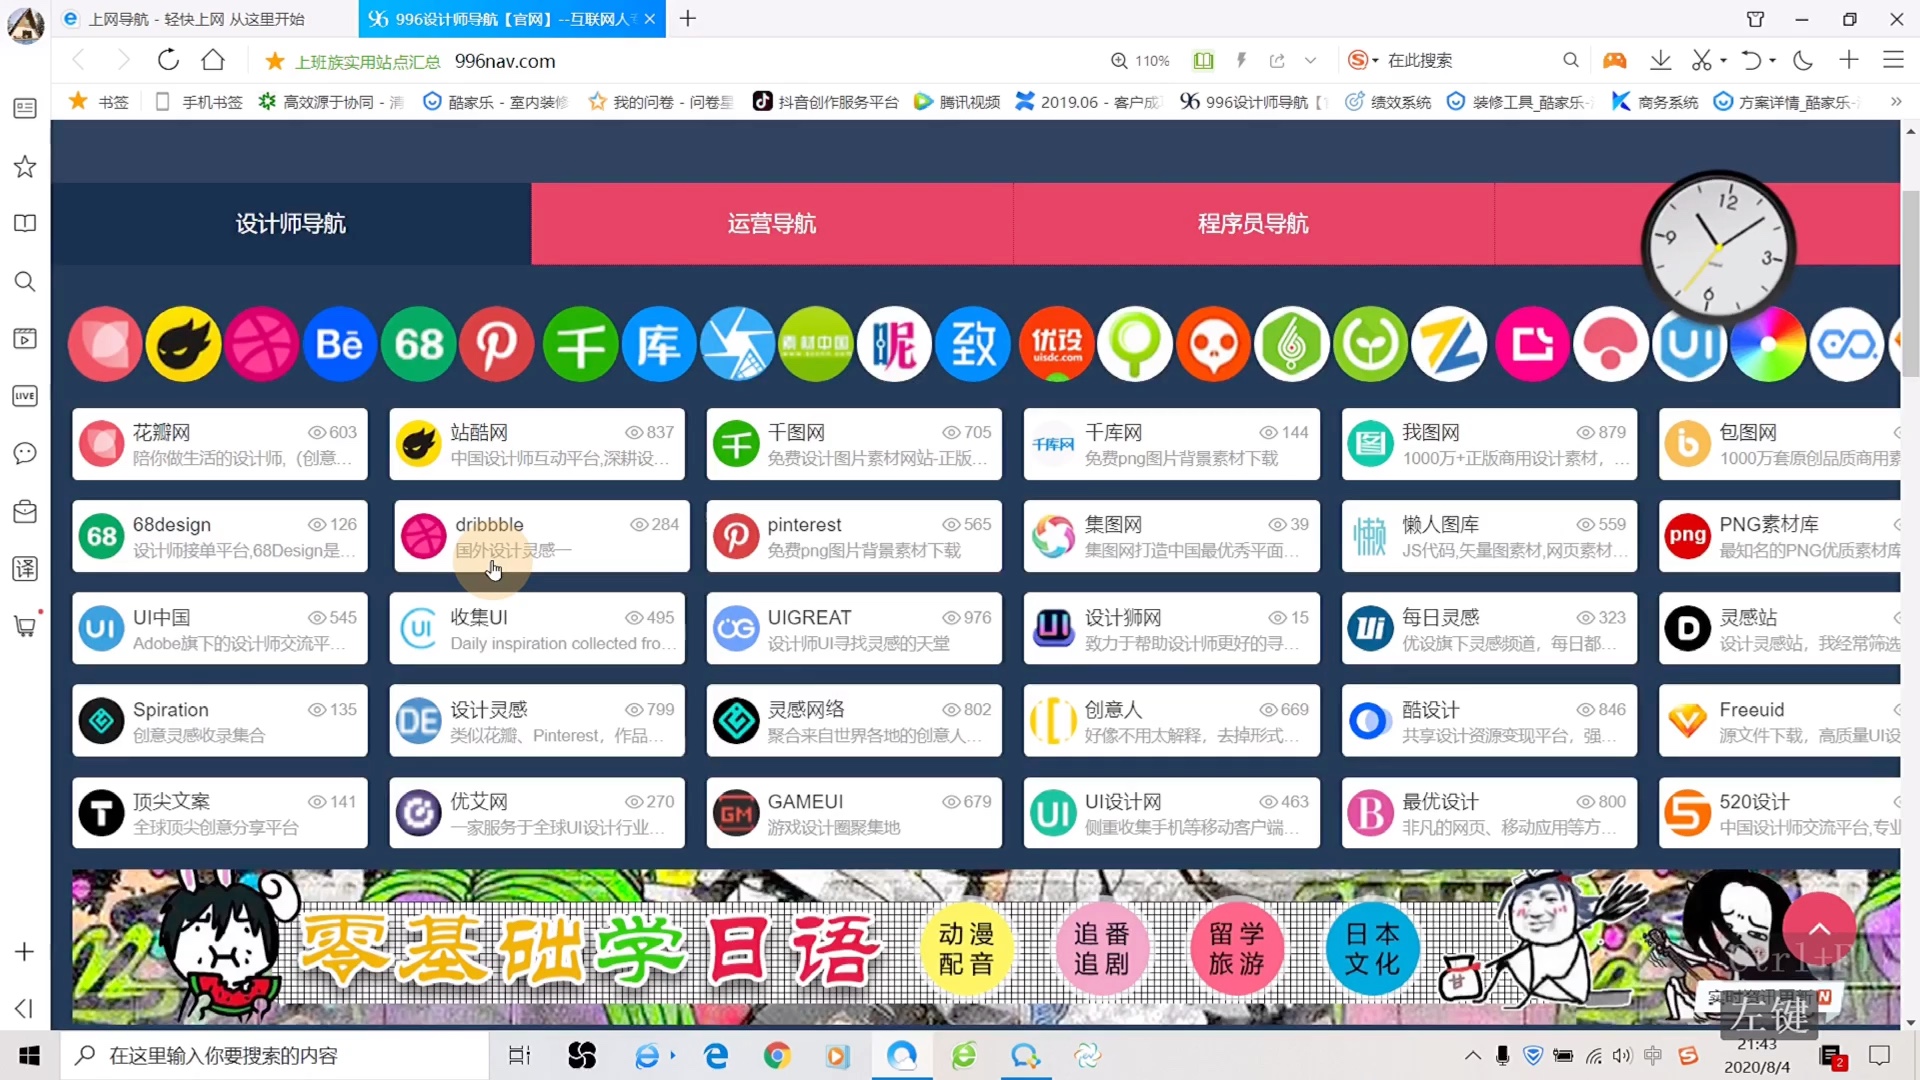Open the GAMEUI site card
1920x1080 pixels.
tap(854, 813)
